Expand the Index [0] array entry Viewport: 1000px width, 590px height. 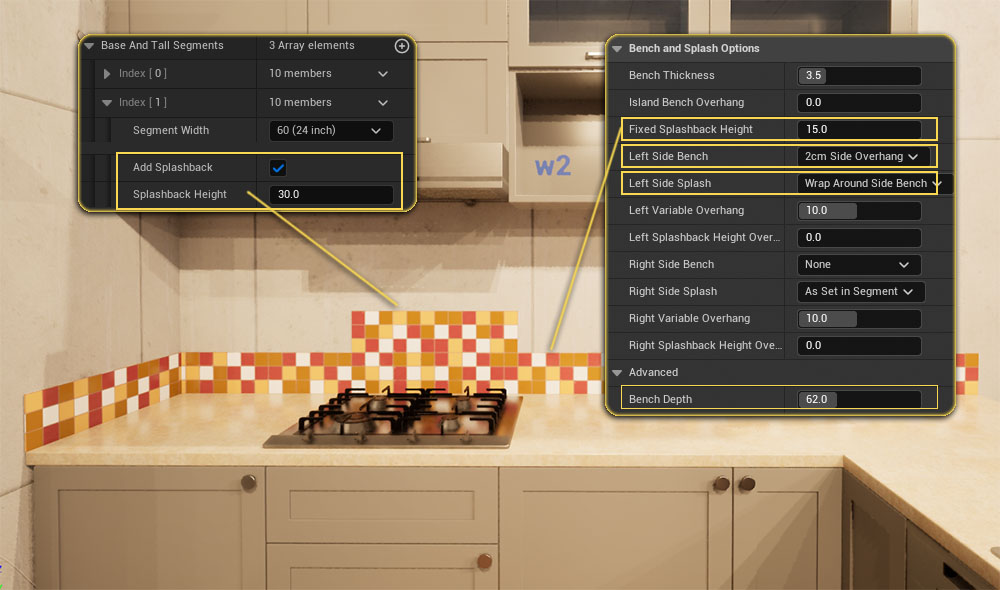[x=108, y=74]
